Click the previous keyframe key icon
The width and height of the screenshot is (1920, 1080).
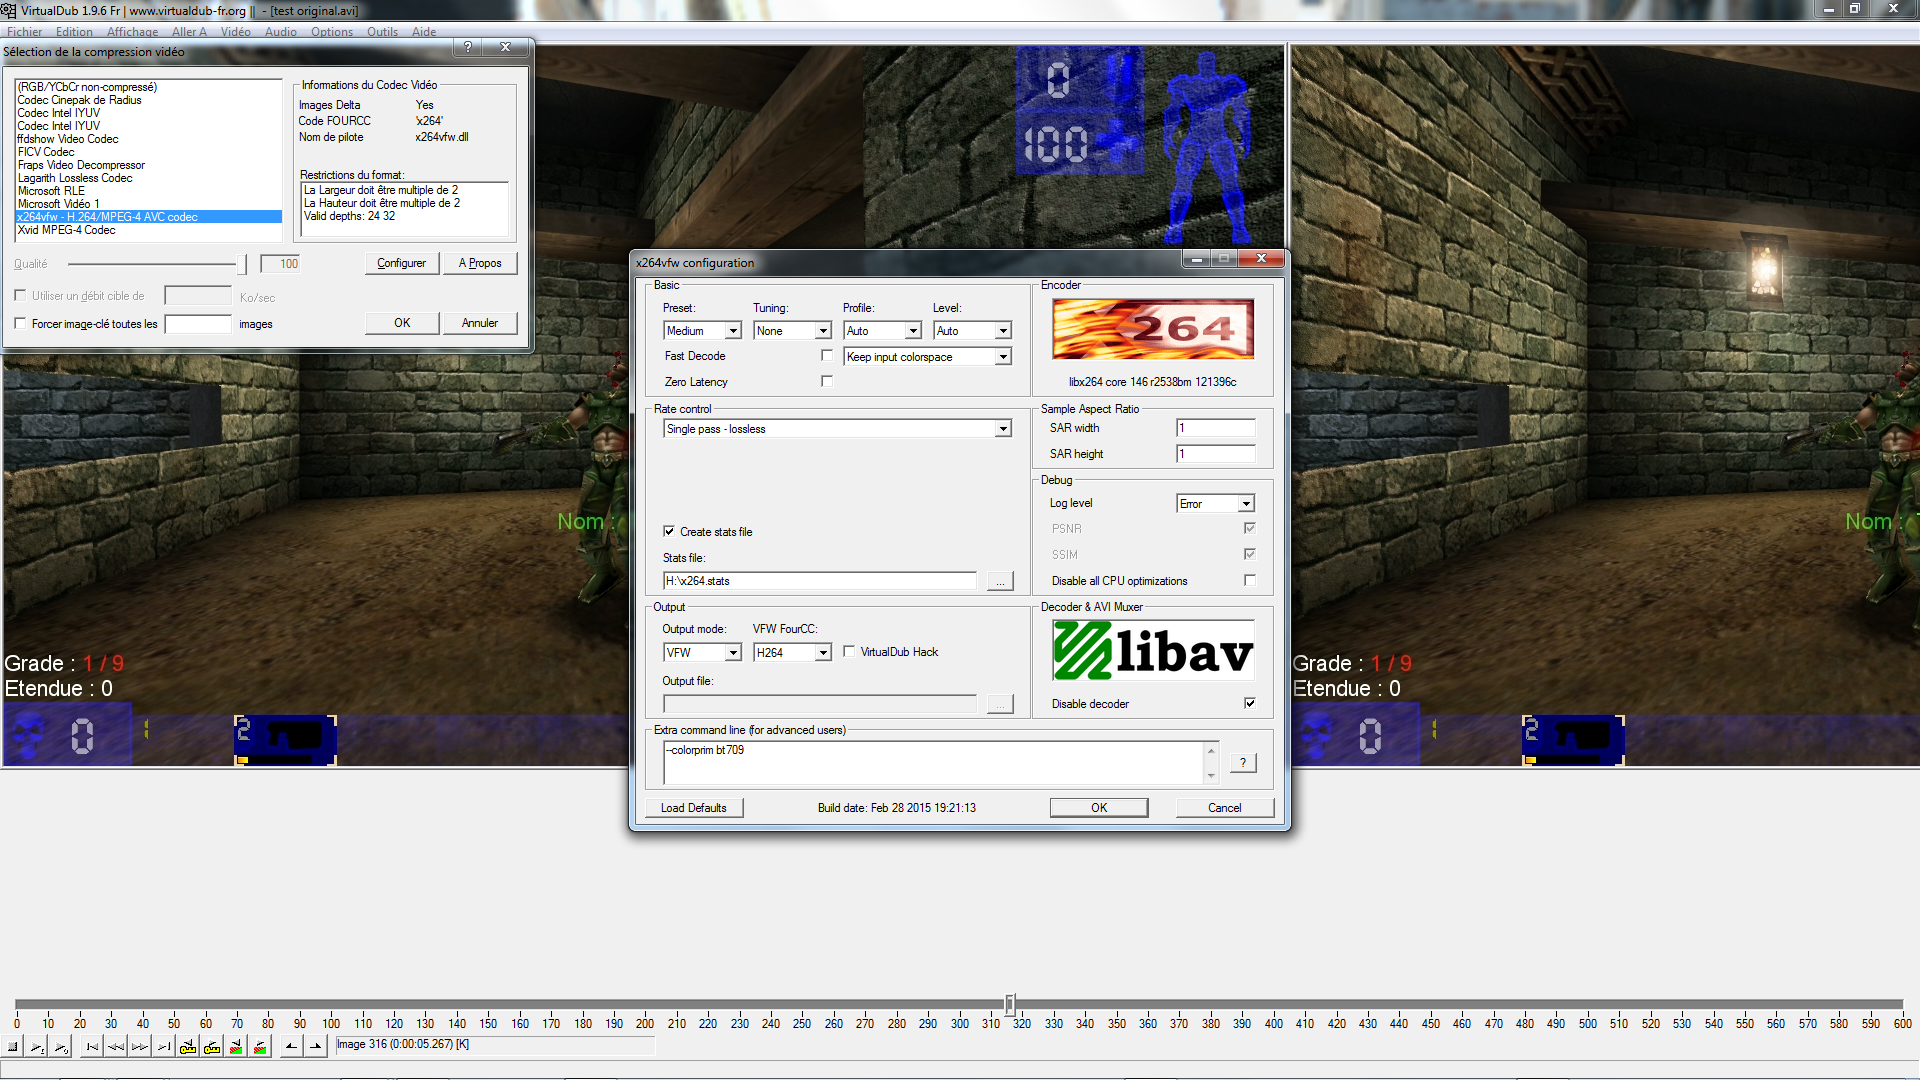[188, 1046]
